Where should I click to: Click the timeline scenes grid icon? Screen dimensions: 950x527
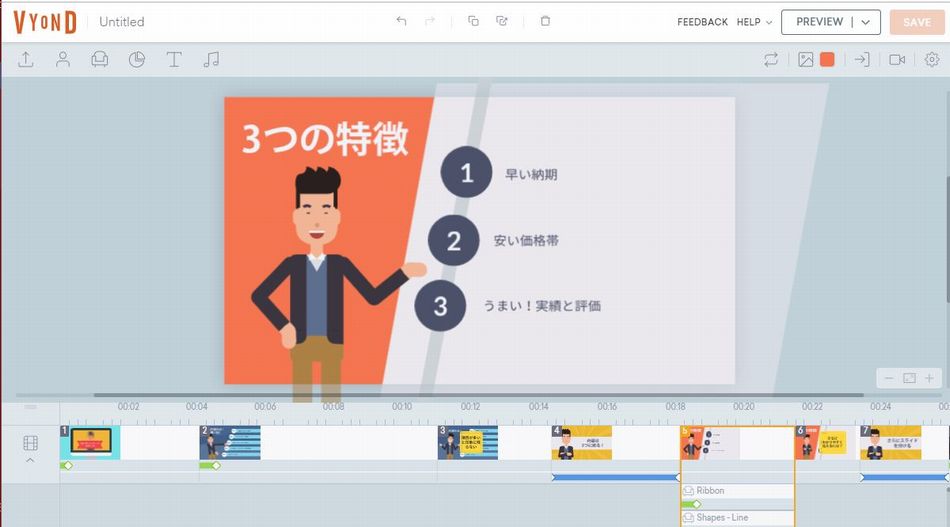(30, 443)
